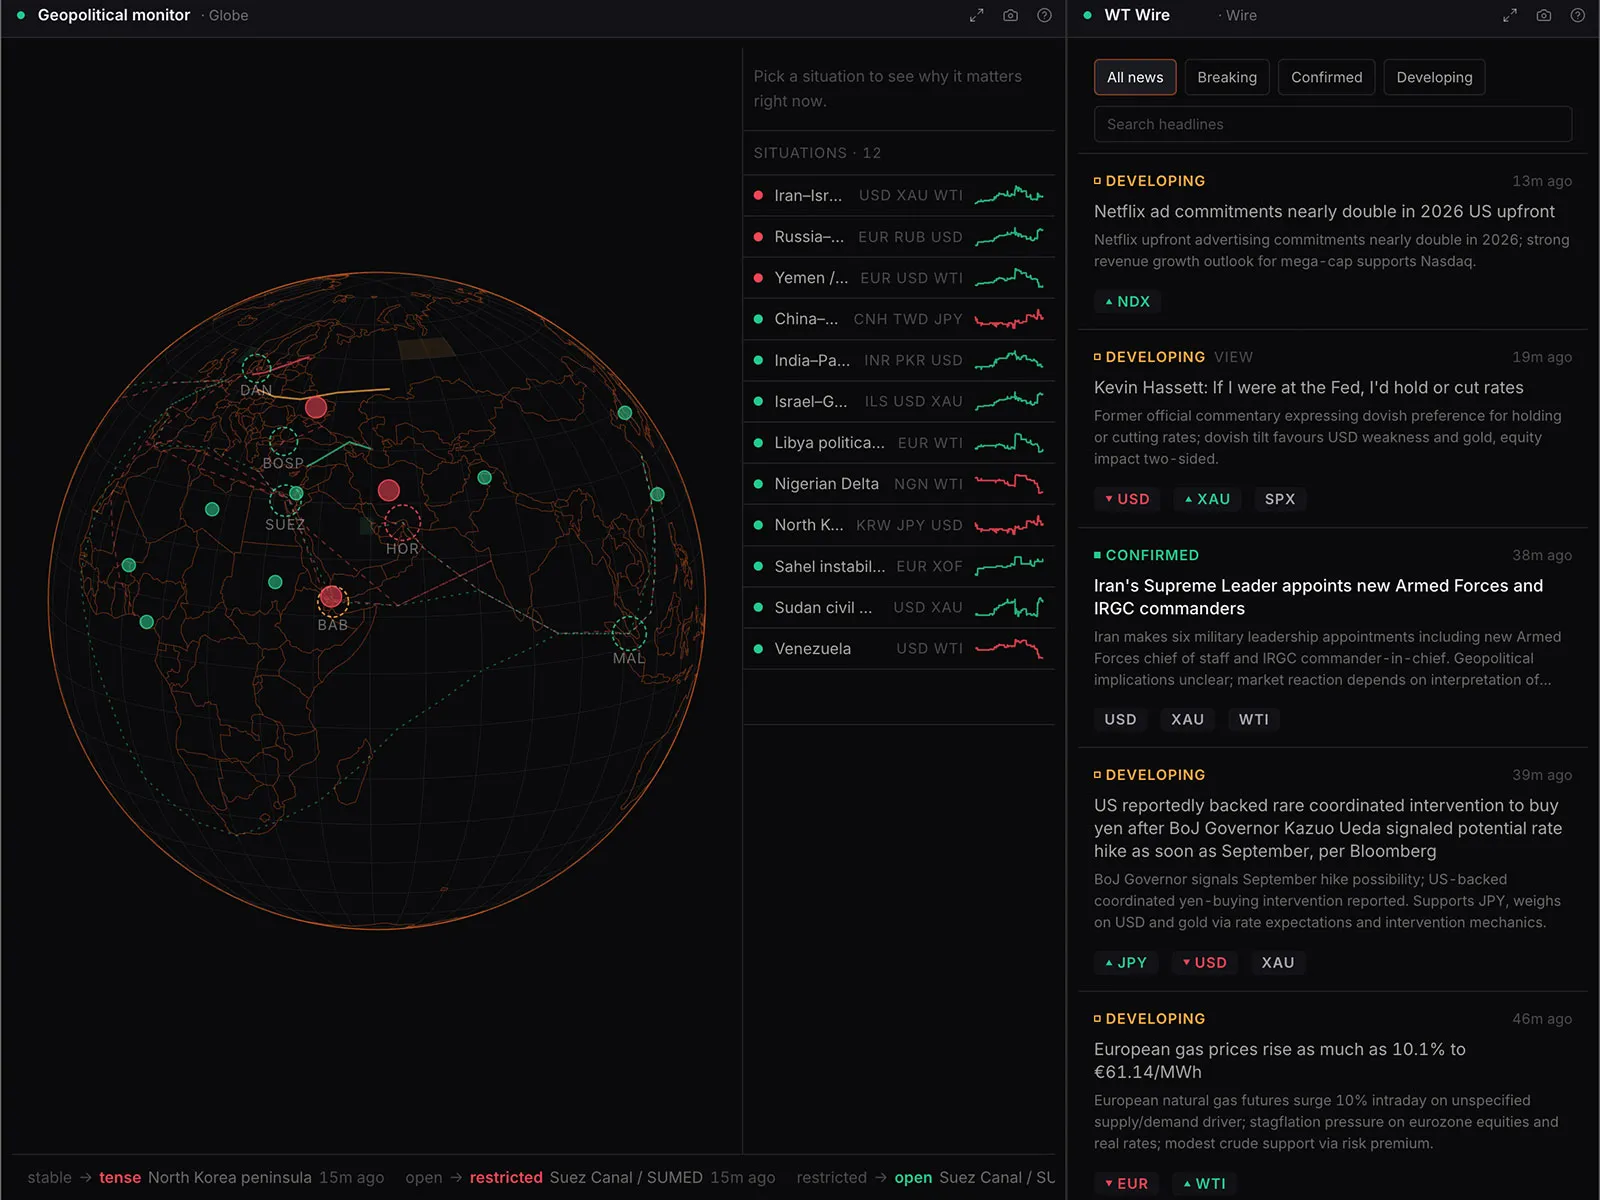Click the BAB chokepoint marker on the globe
1600x1200 pixels.
(x=332, y=600)
